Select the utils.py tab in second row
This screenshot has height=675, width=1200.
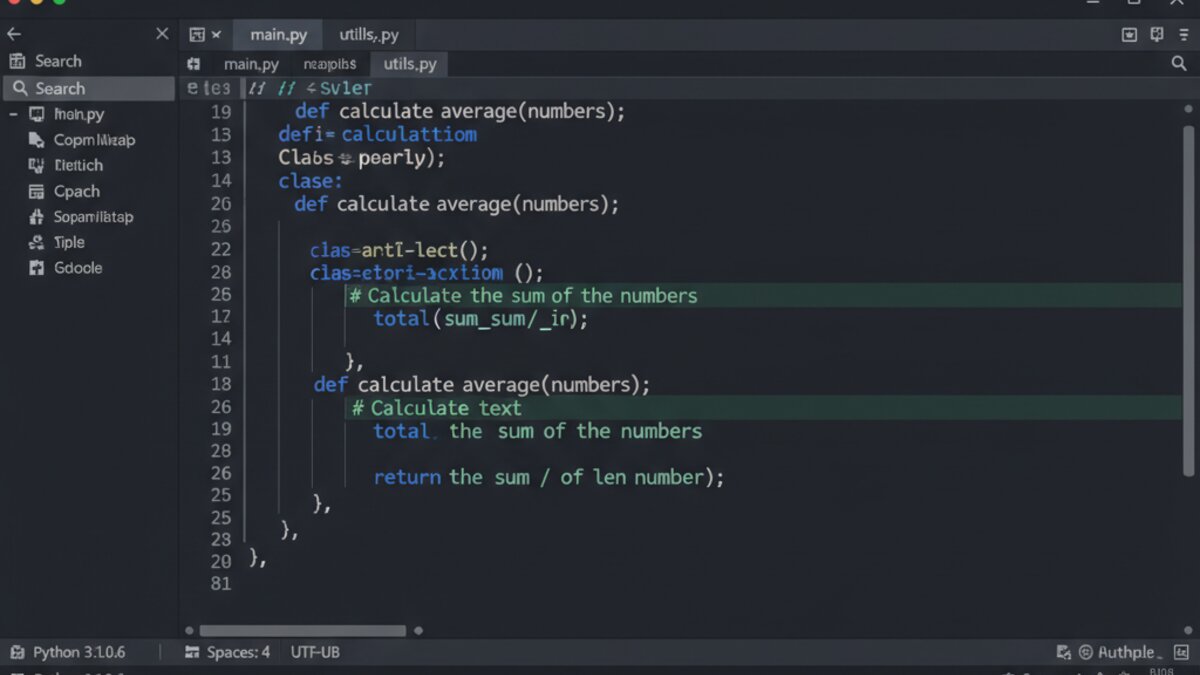(x=410, y=64)
